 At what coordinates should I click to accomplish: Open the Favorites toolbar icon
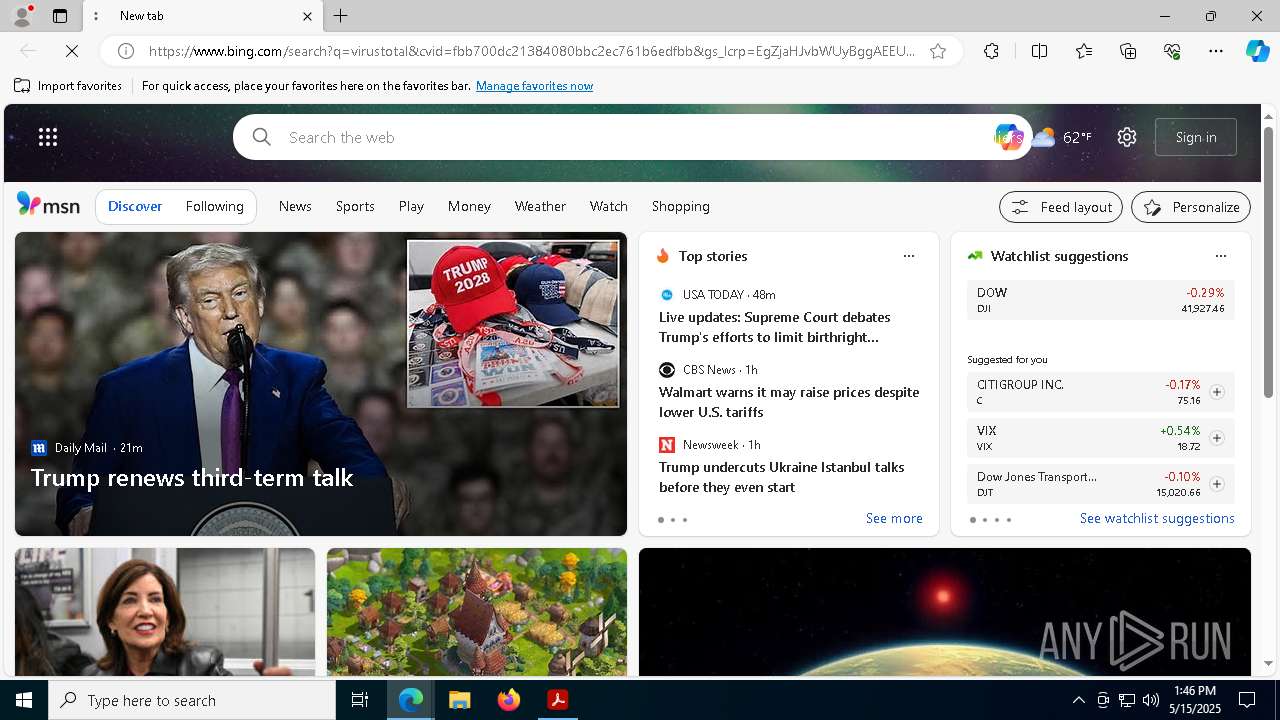(1084, 51)
